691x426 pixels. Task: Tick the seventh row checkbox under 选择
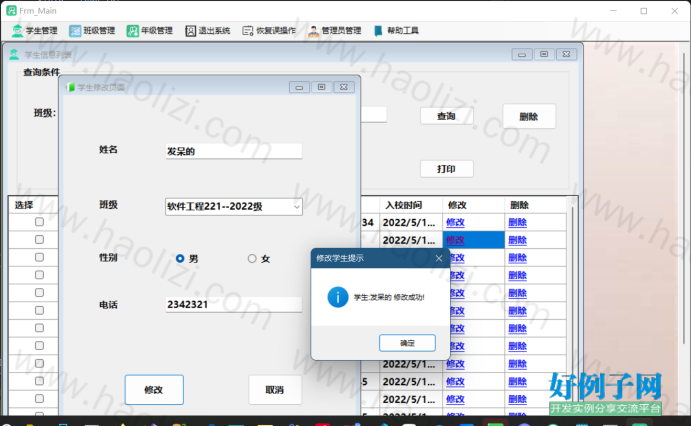39,328
